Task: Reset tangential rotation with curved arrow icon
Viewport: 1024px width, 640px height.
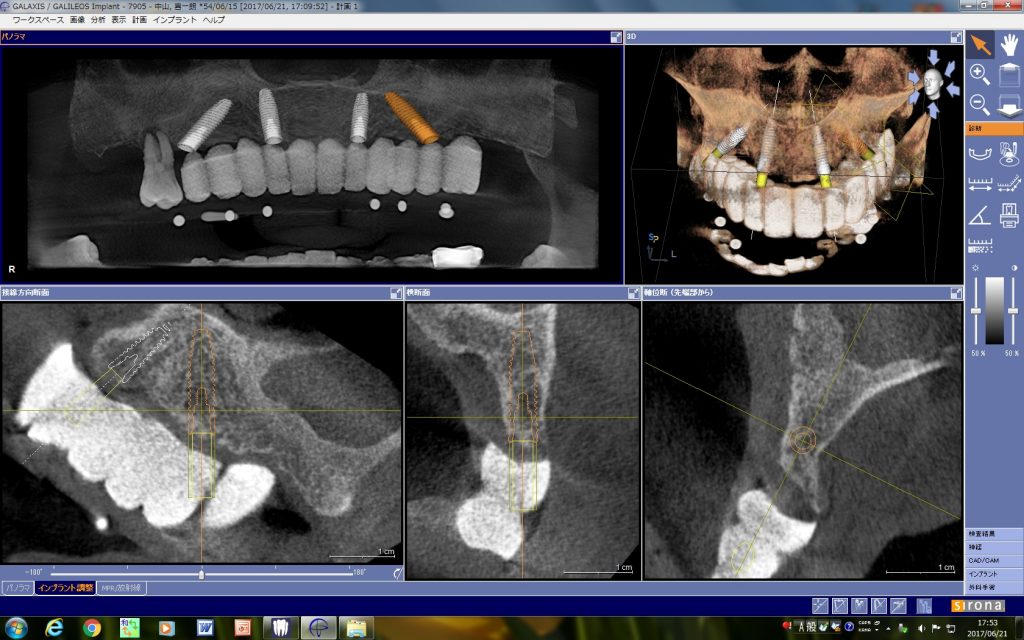Action: point(397,574)
